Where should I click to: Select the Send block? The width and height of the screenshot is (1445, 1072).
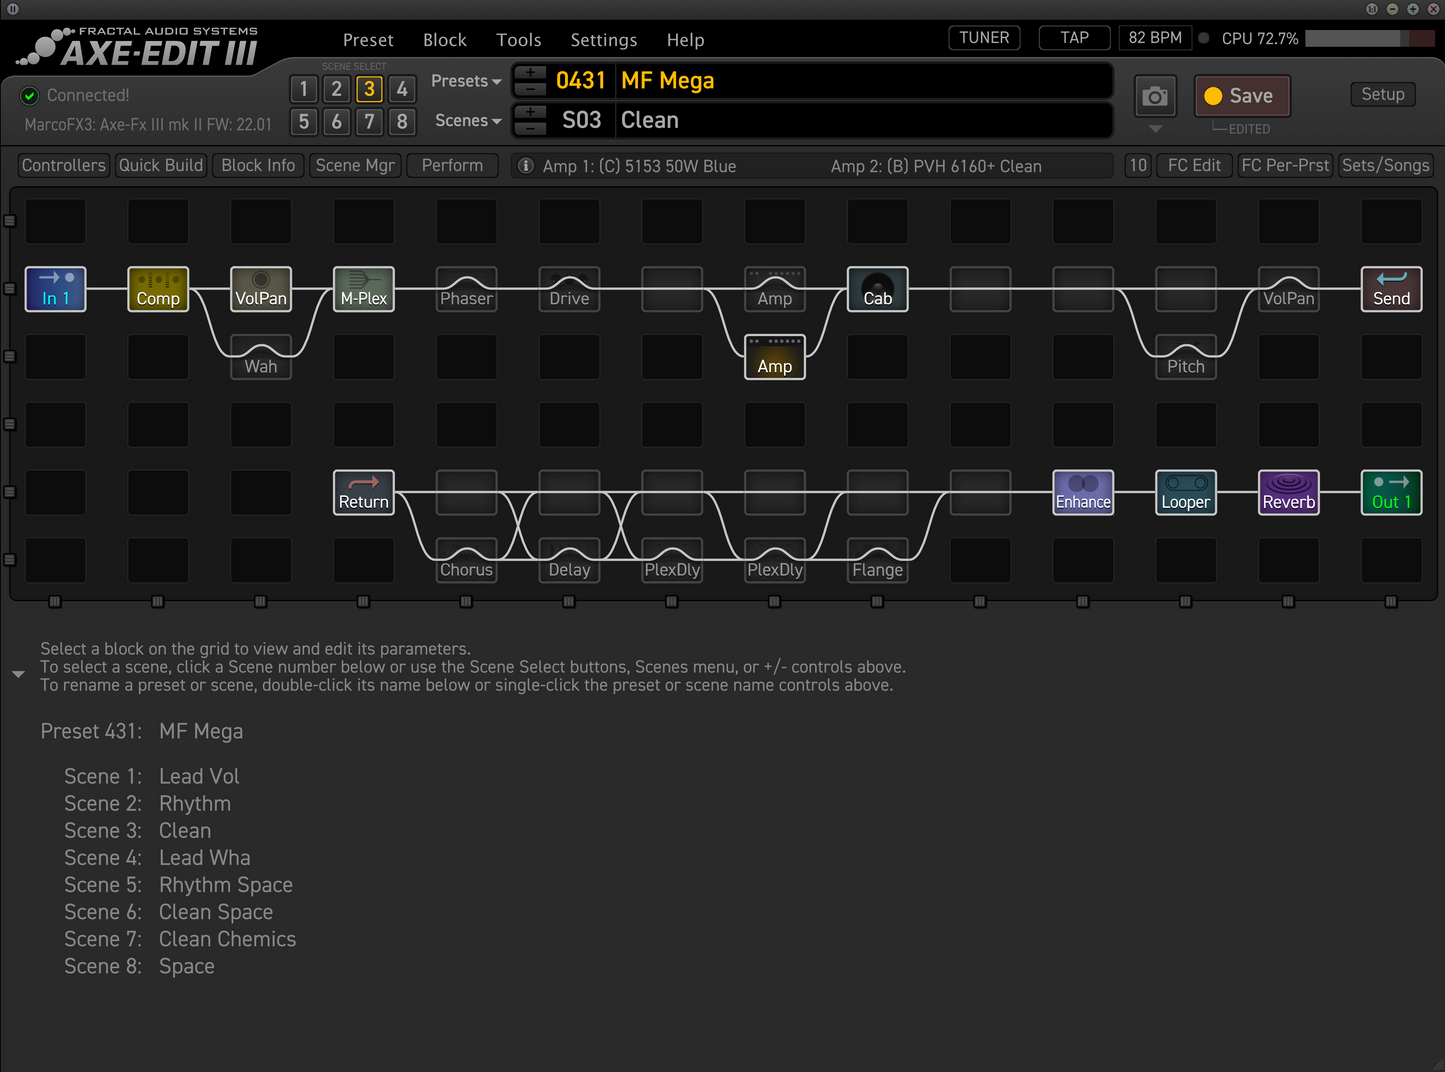[1392, 289]
